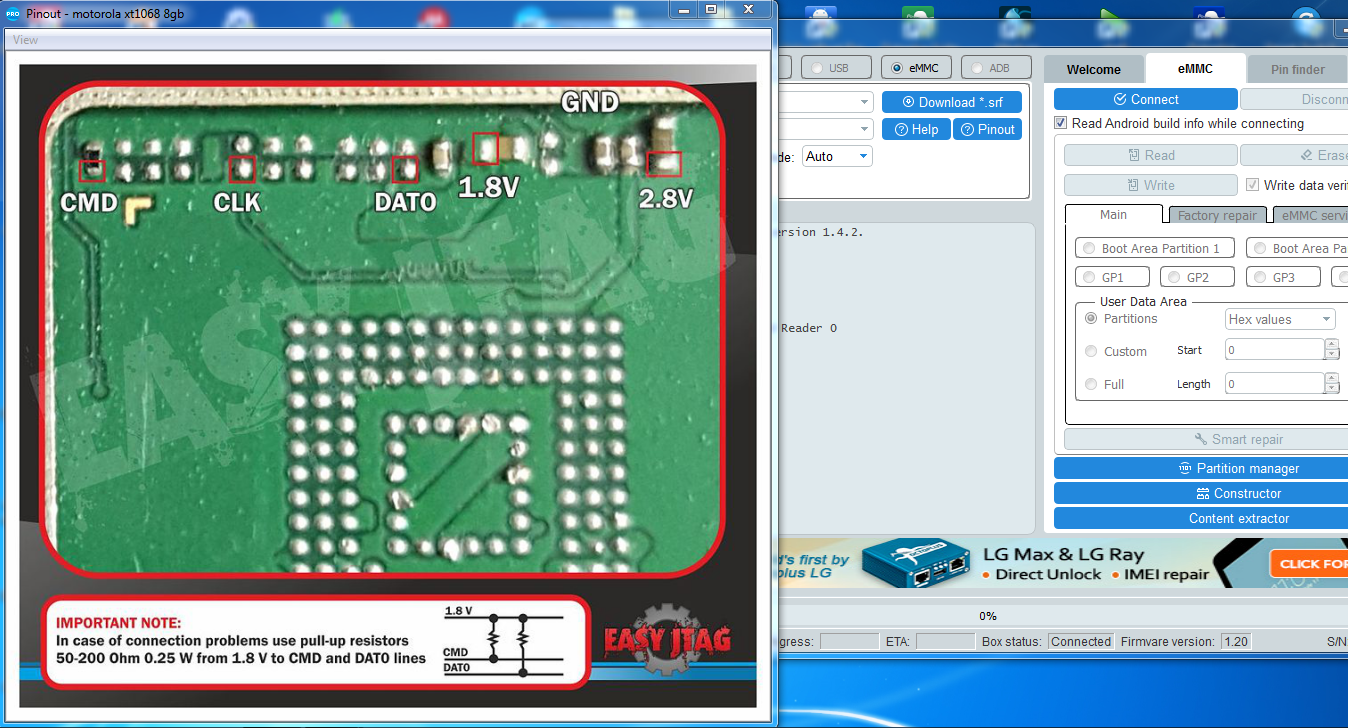Click the Pinout window PRO title icon

click(x=13, y=13)
